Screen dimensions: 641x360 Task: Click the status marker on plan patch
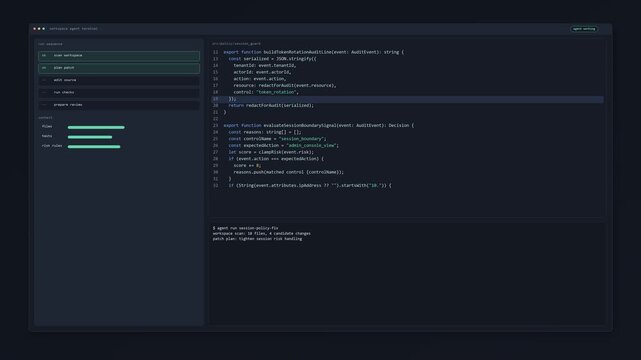click(x=44, y=68)
